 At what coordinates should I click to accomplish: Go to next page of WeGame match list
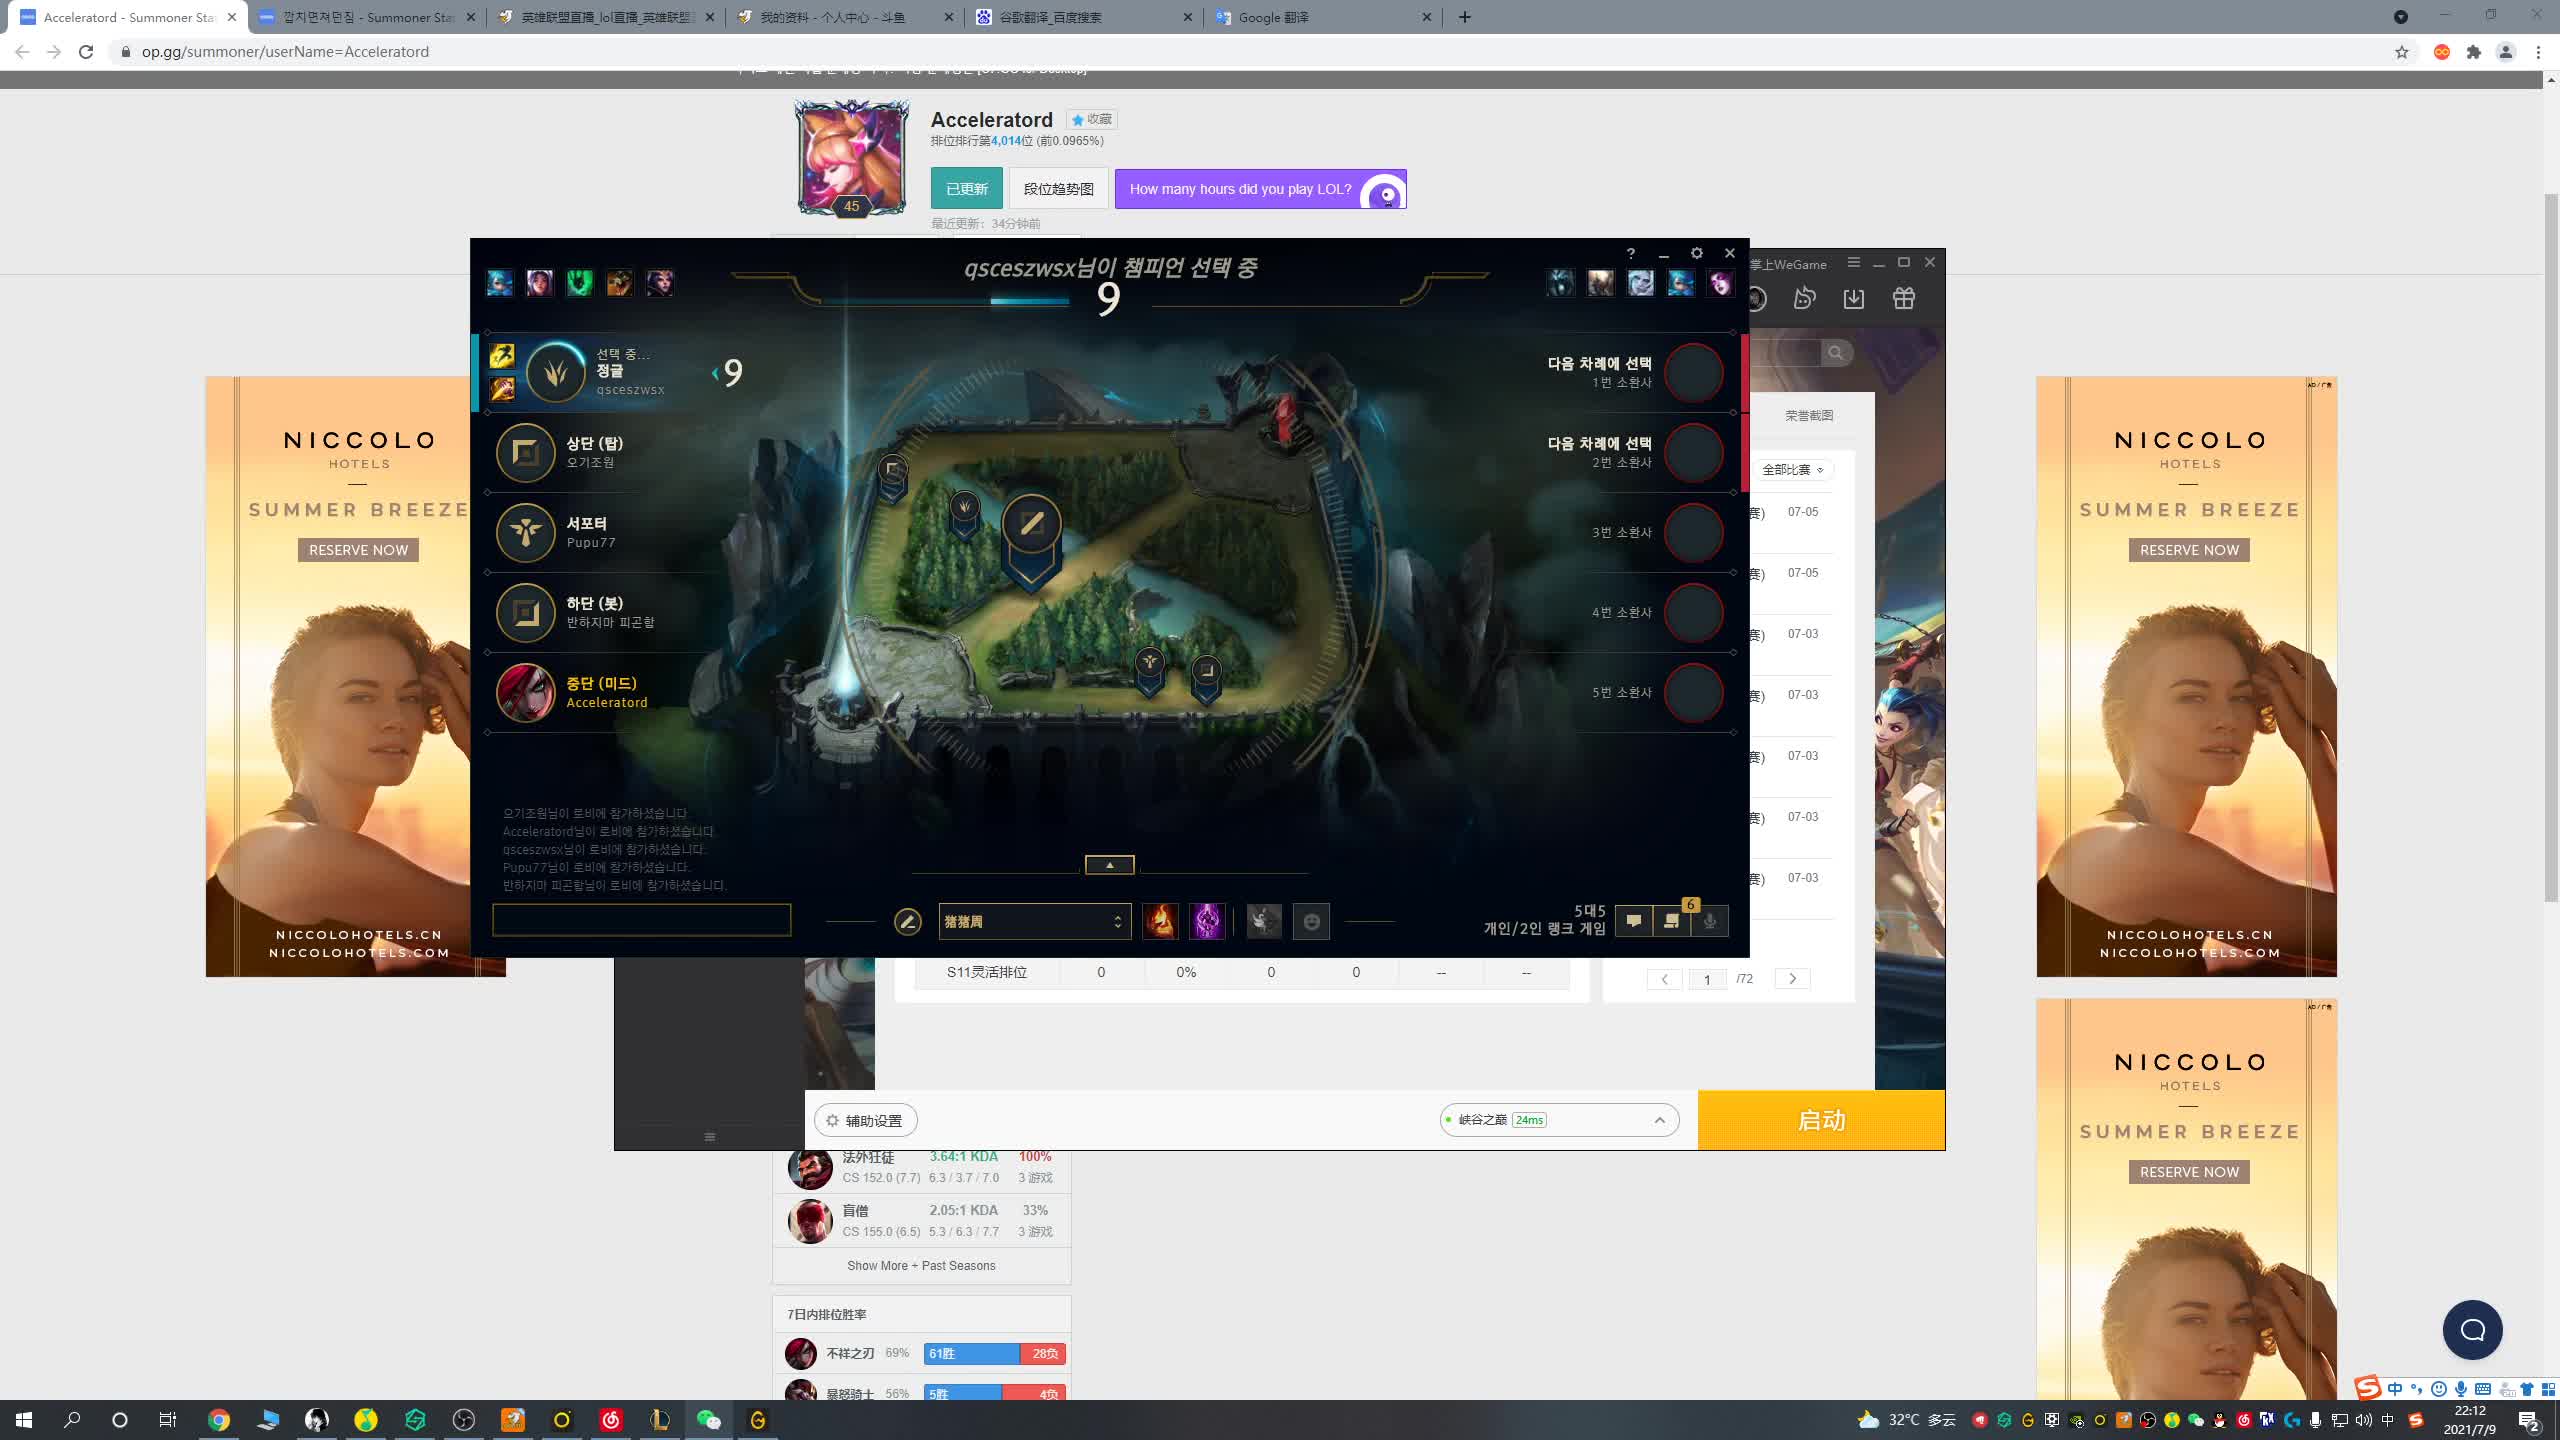point(1793,979)
